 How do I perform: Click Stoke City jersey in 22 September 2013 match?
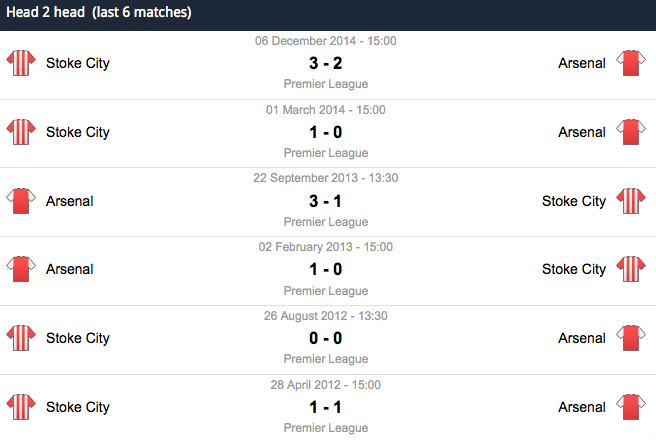[631, 201]
